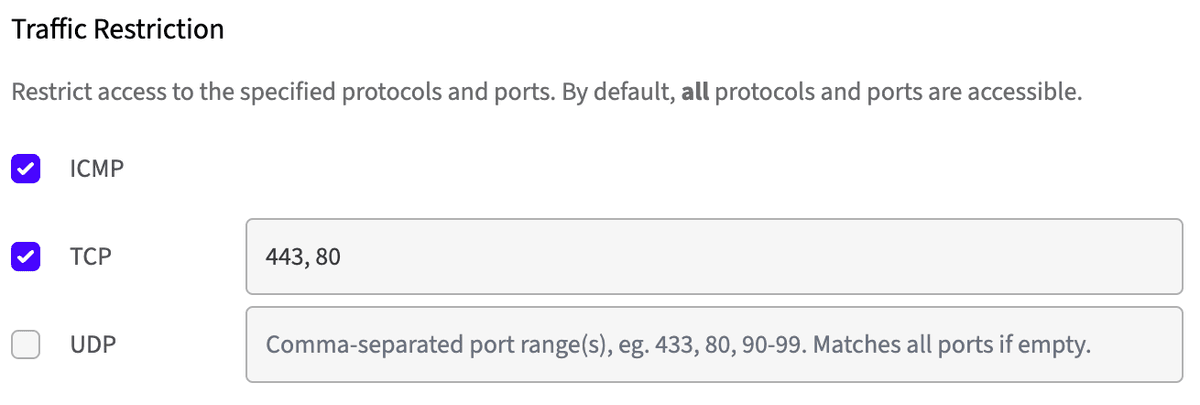Screen dimensions: 1200x405
Task: Click the Traffic Restriction heading
Action: click(117, 30)
